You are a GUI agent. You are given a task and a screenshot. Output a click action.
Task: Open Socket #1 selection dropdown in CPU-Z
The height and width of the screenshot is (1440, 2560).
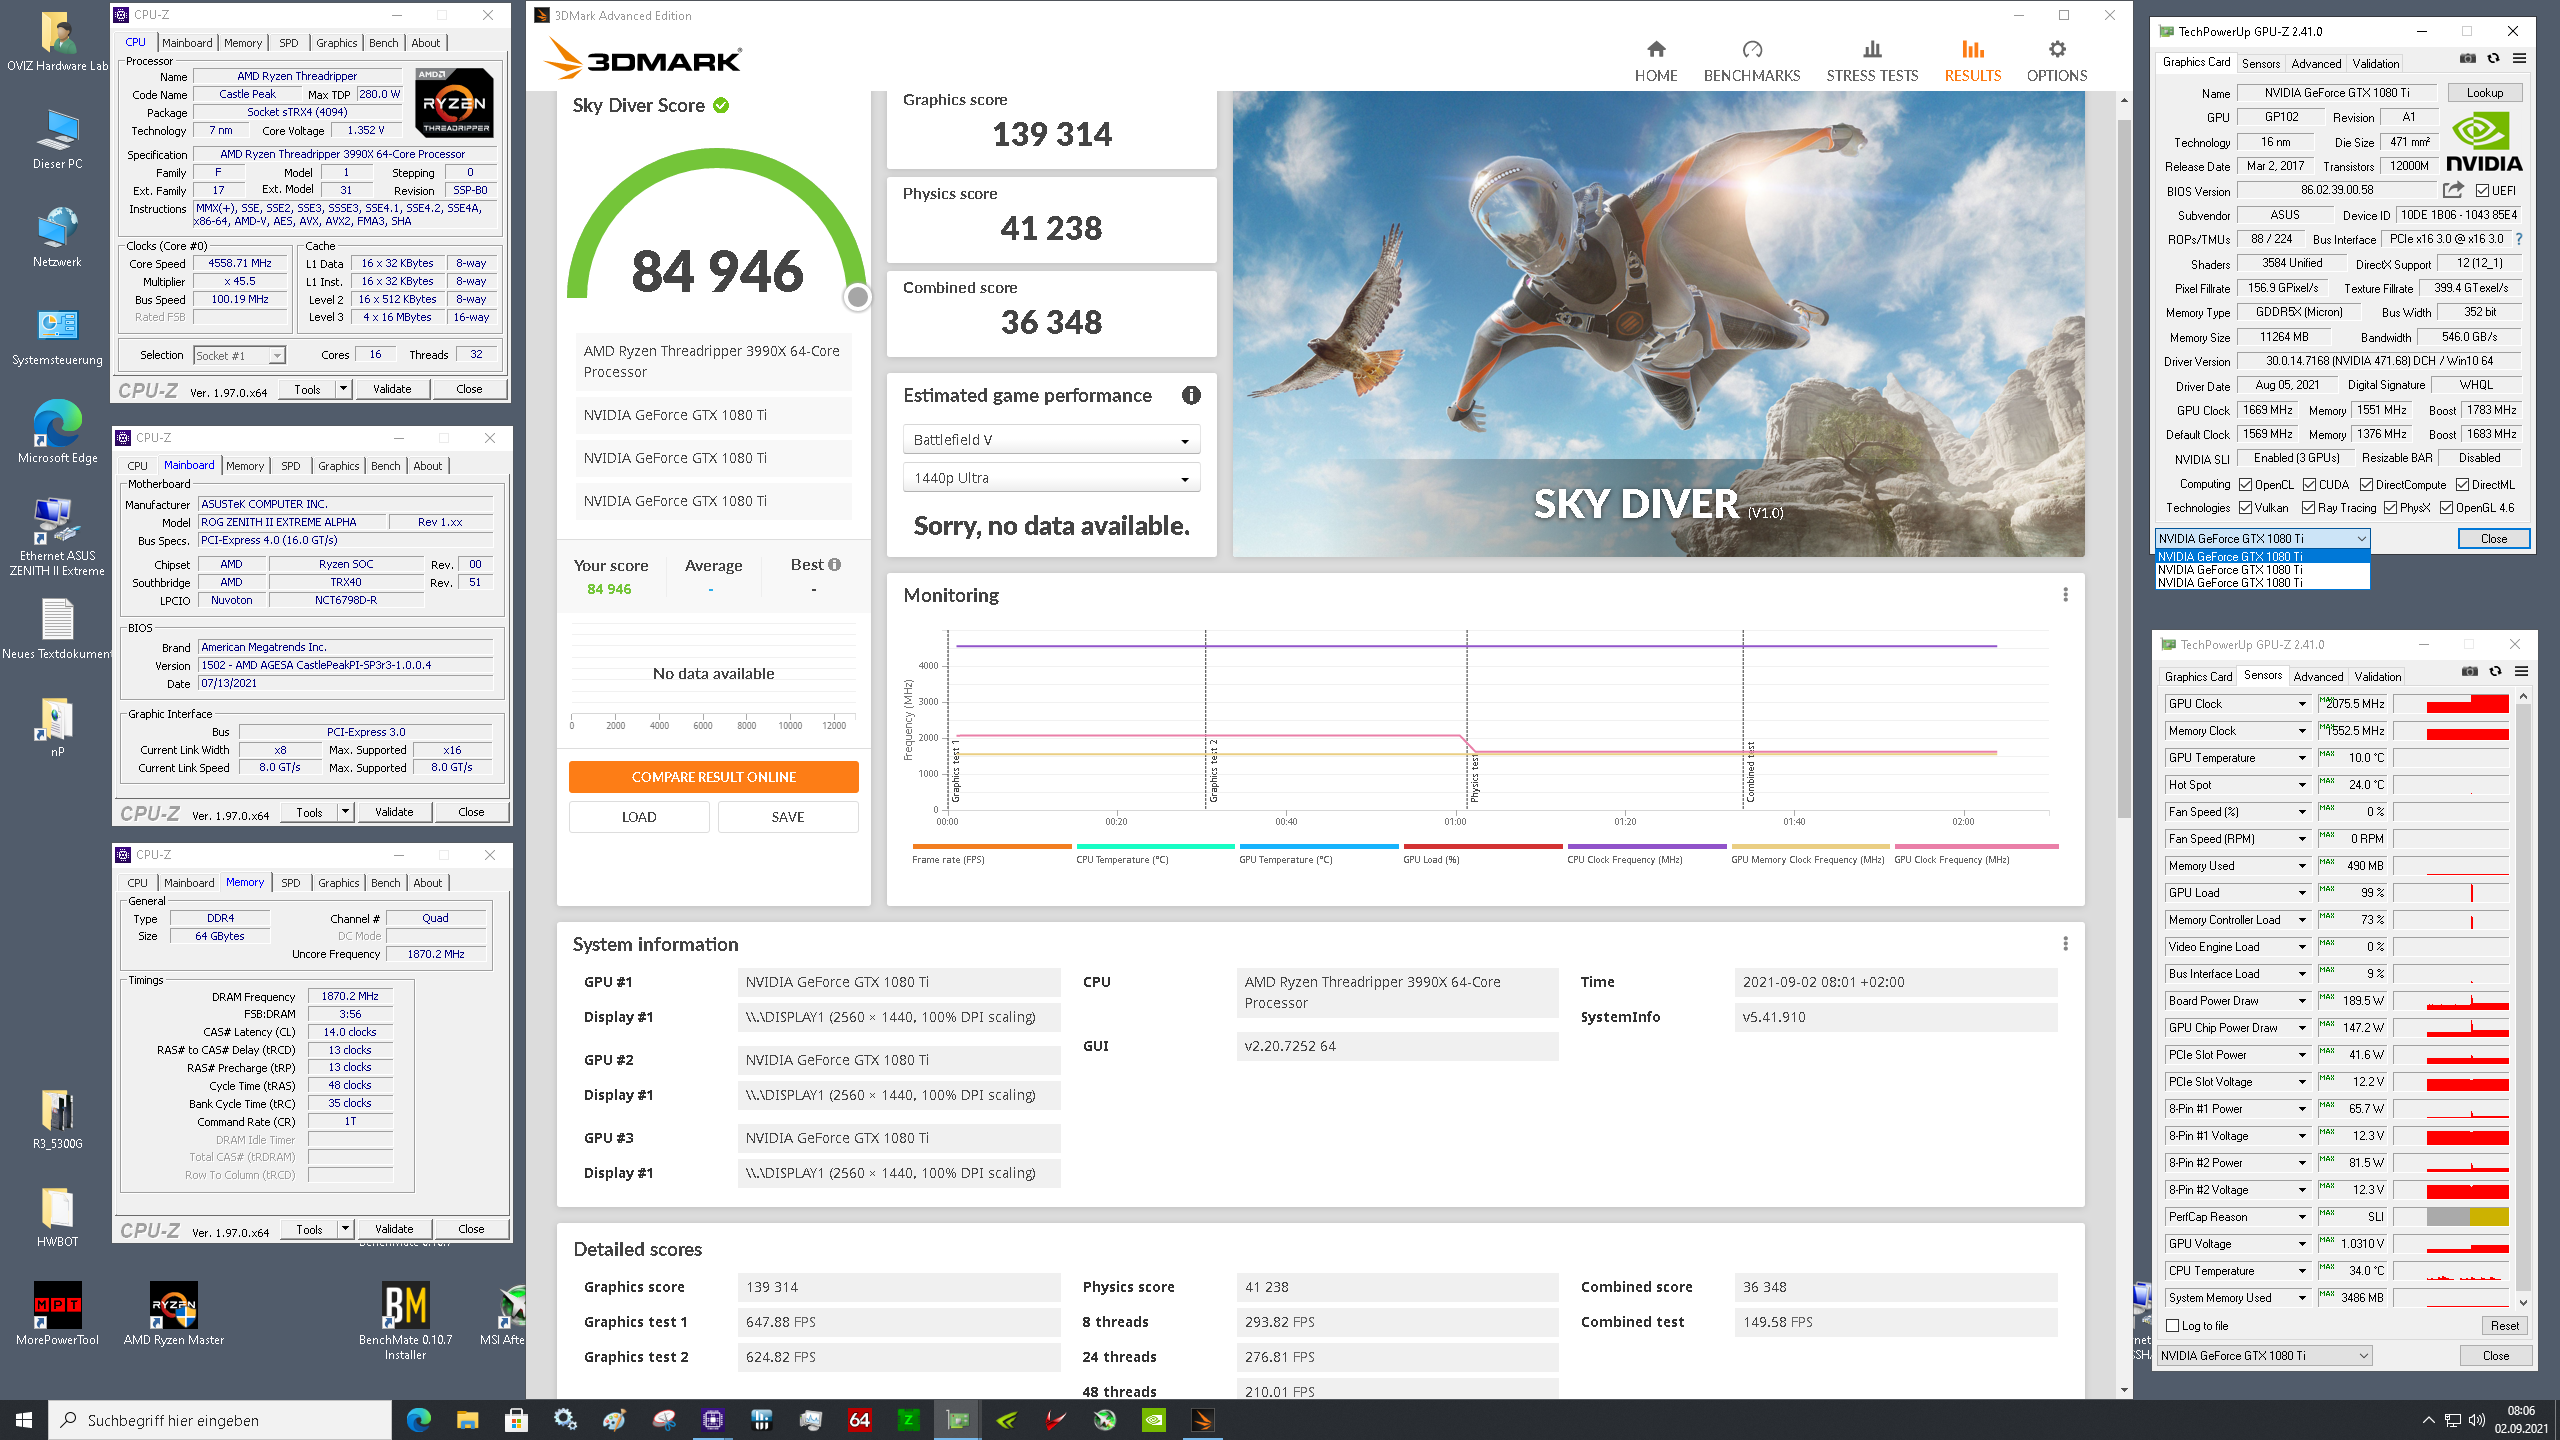pos(240,355)
